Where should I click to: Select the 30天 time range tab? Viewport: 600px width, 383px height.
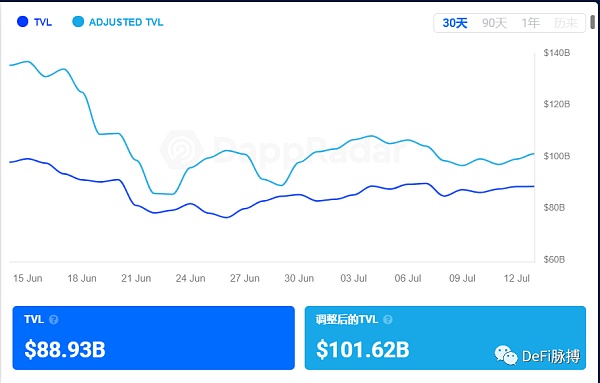(x=455, y=23)
